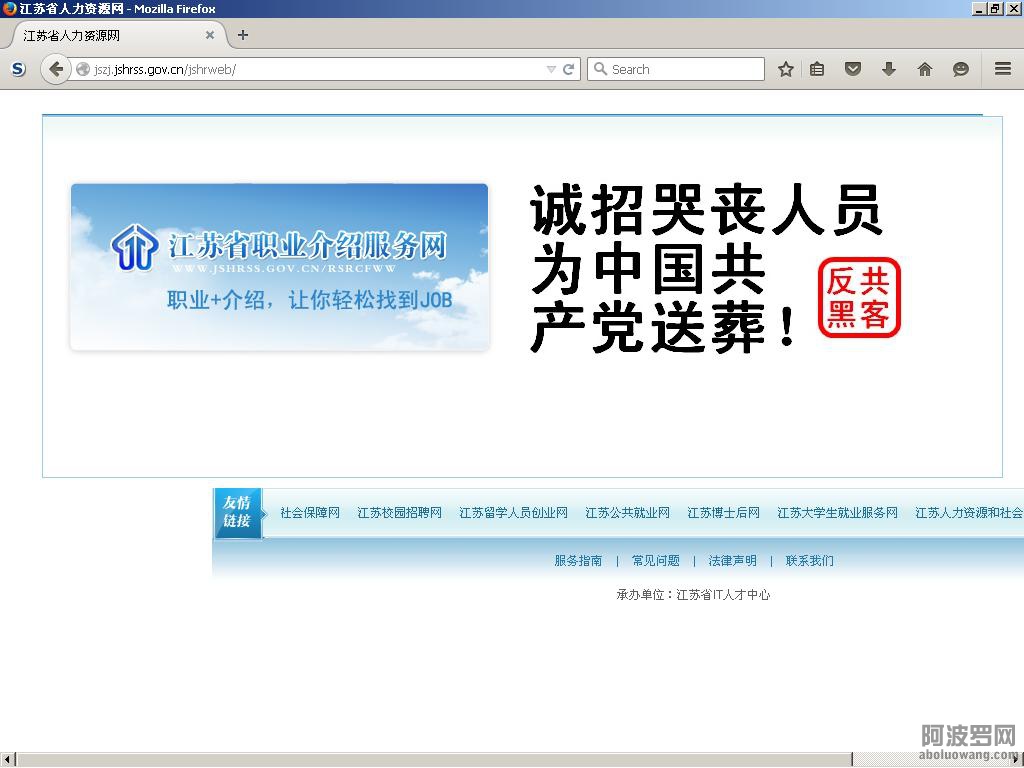Click the blue S extension icon

click(18, 69)
